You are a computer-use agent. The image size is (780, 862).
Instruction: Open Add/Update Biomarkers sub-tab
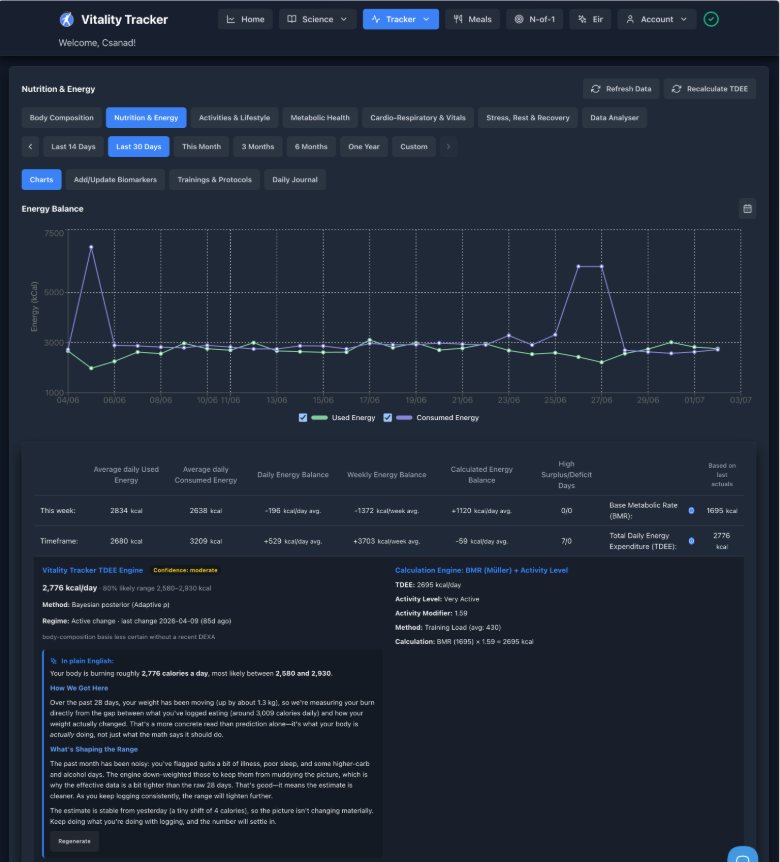coord(115,180)
